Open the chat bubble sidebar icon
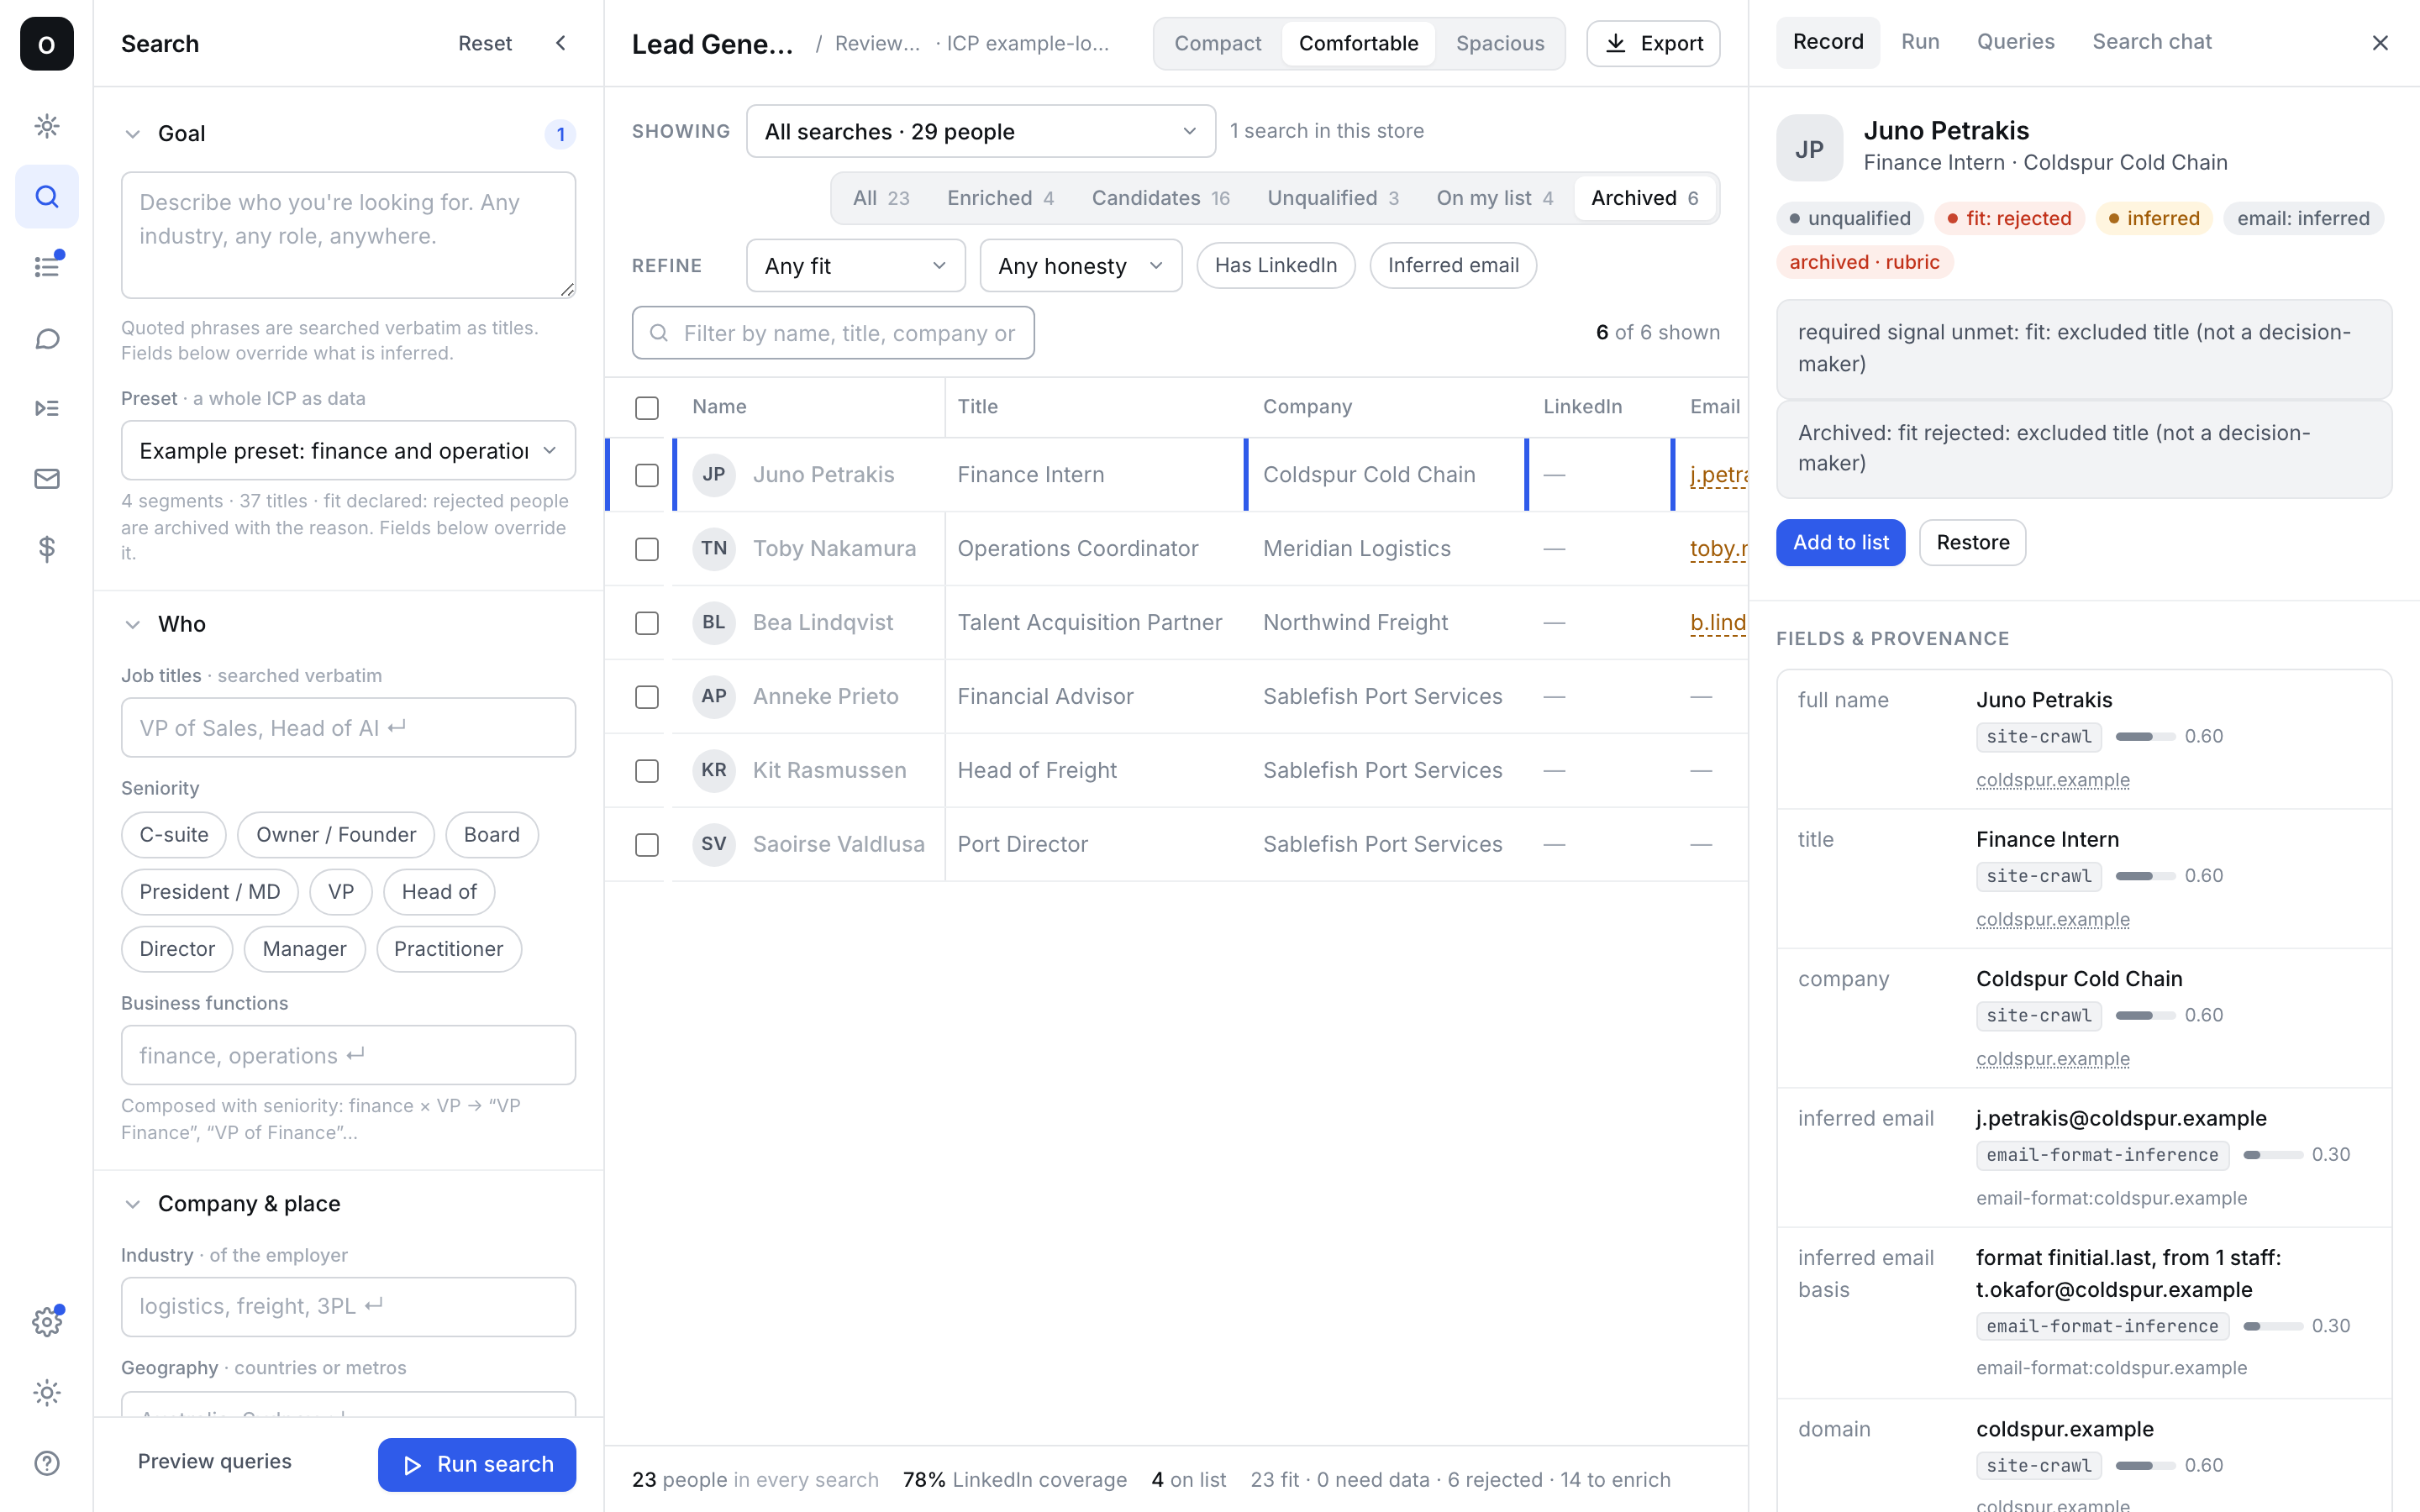This screenshot has height=1512, width=2420. [x=47, y=338]
